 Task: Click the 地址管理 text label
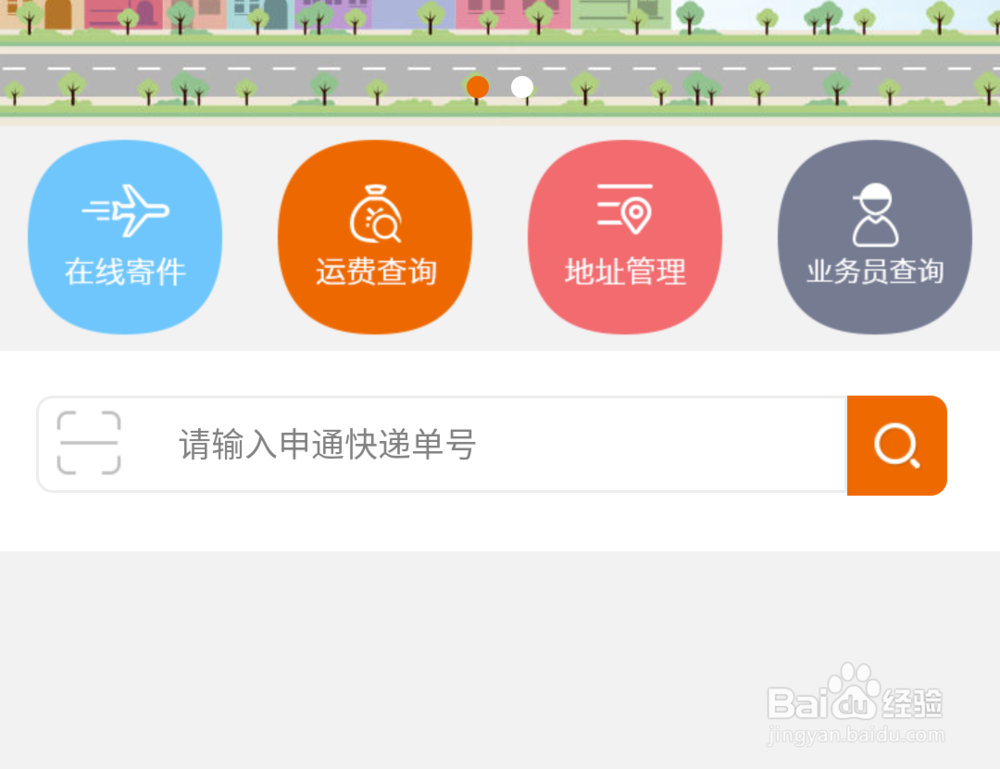pyautogui.click(x=625, y=272)
